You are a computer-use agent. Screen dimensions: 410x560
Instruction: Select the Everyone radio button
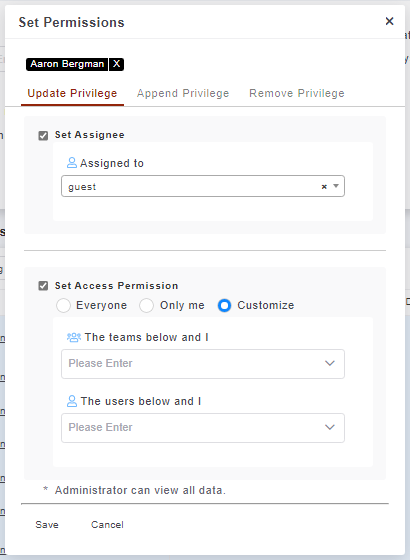tap(63, 306)
